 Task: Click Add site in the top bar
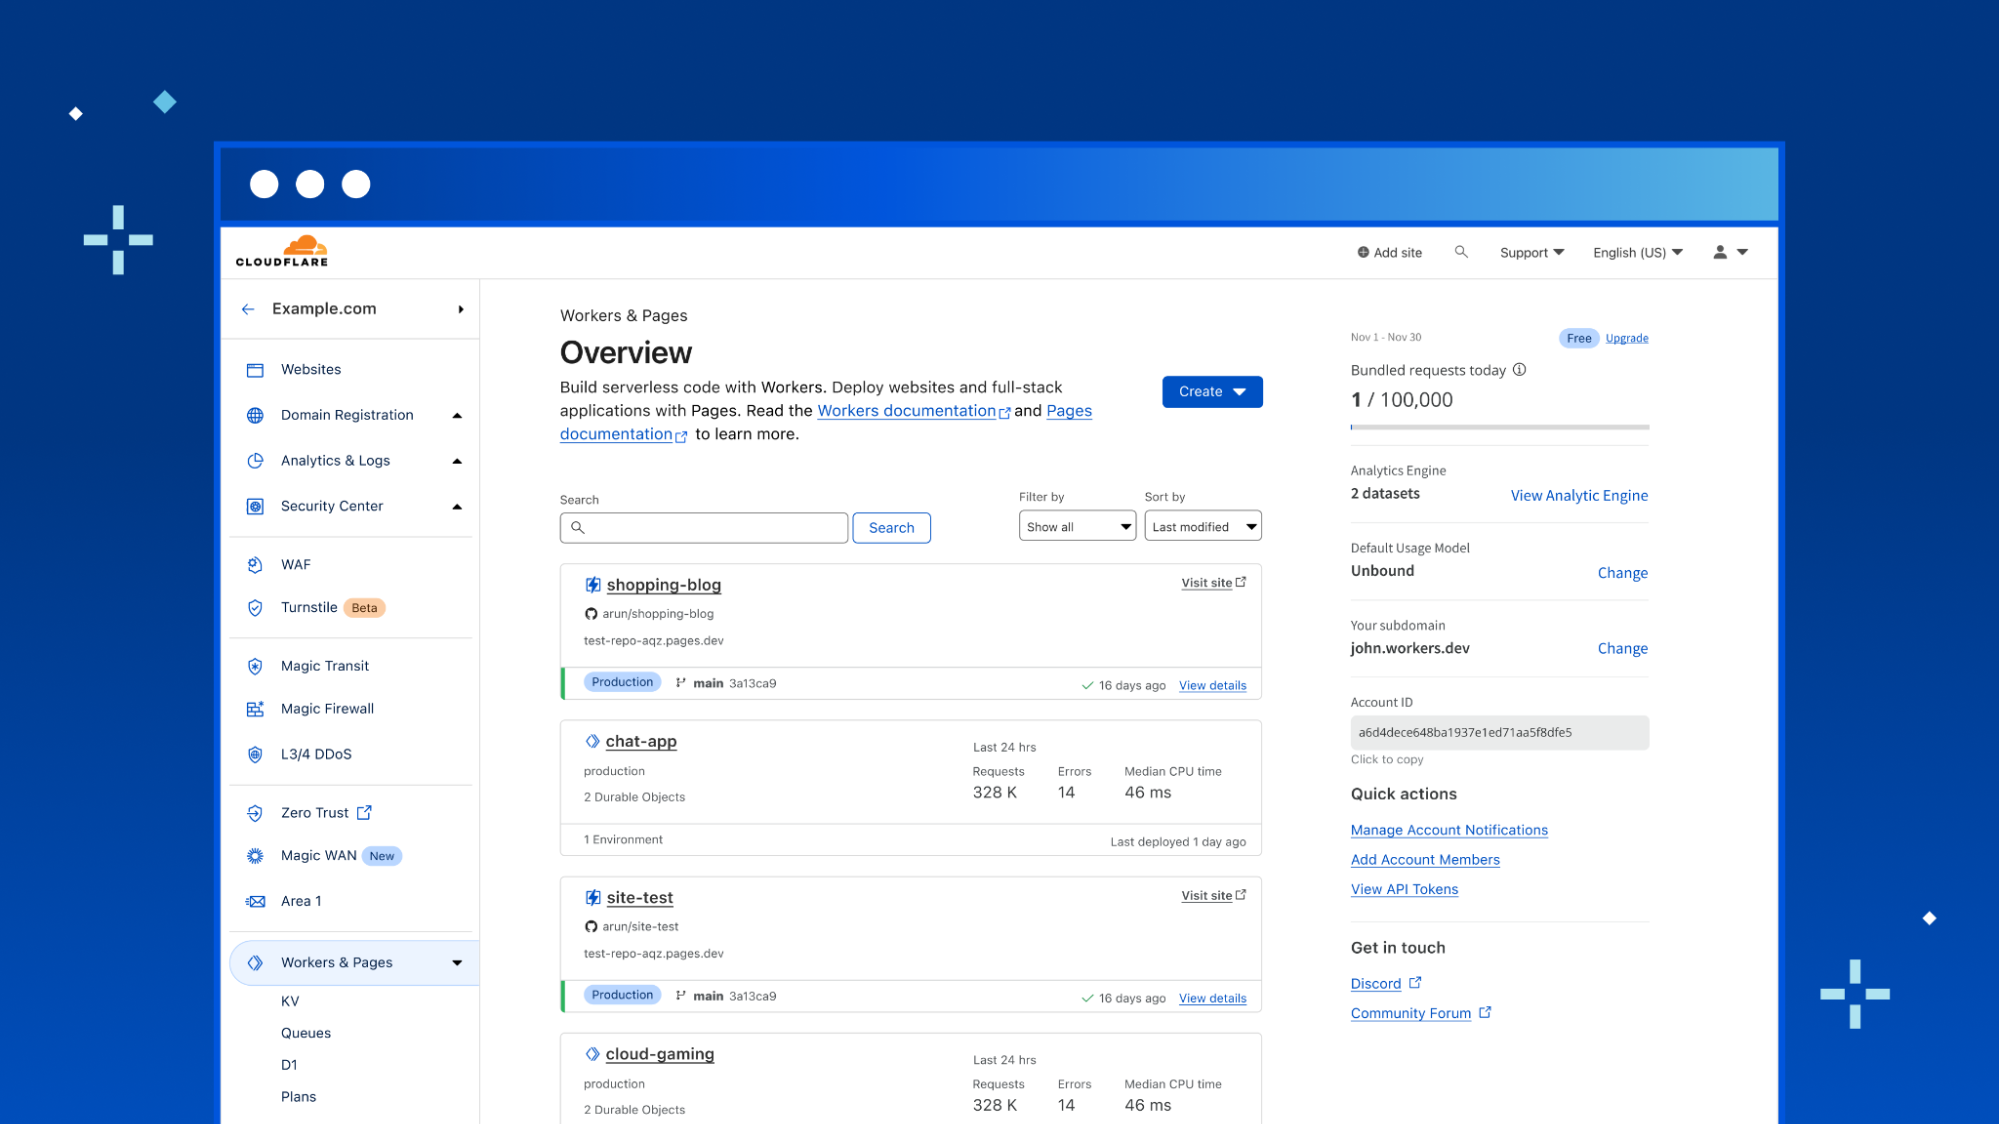point(1389,253)
